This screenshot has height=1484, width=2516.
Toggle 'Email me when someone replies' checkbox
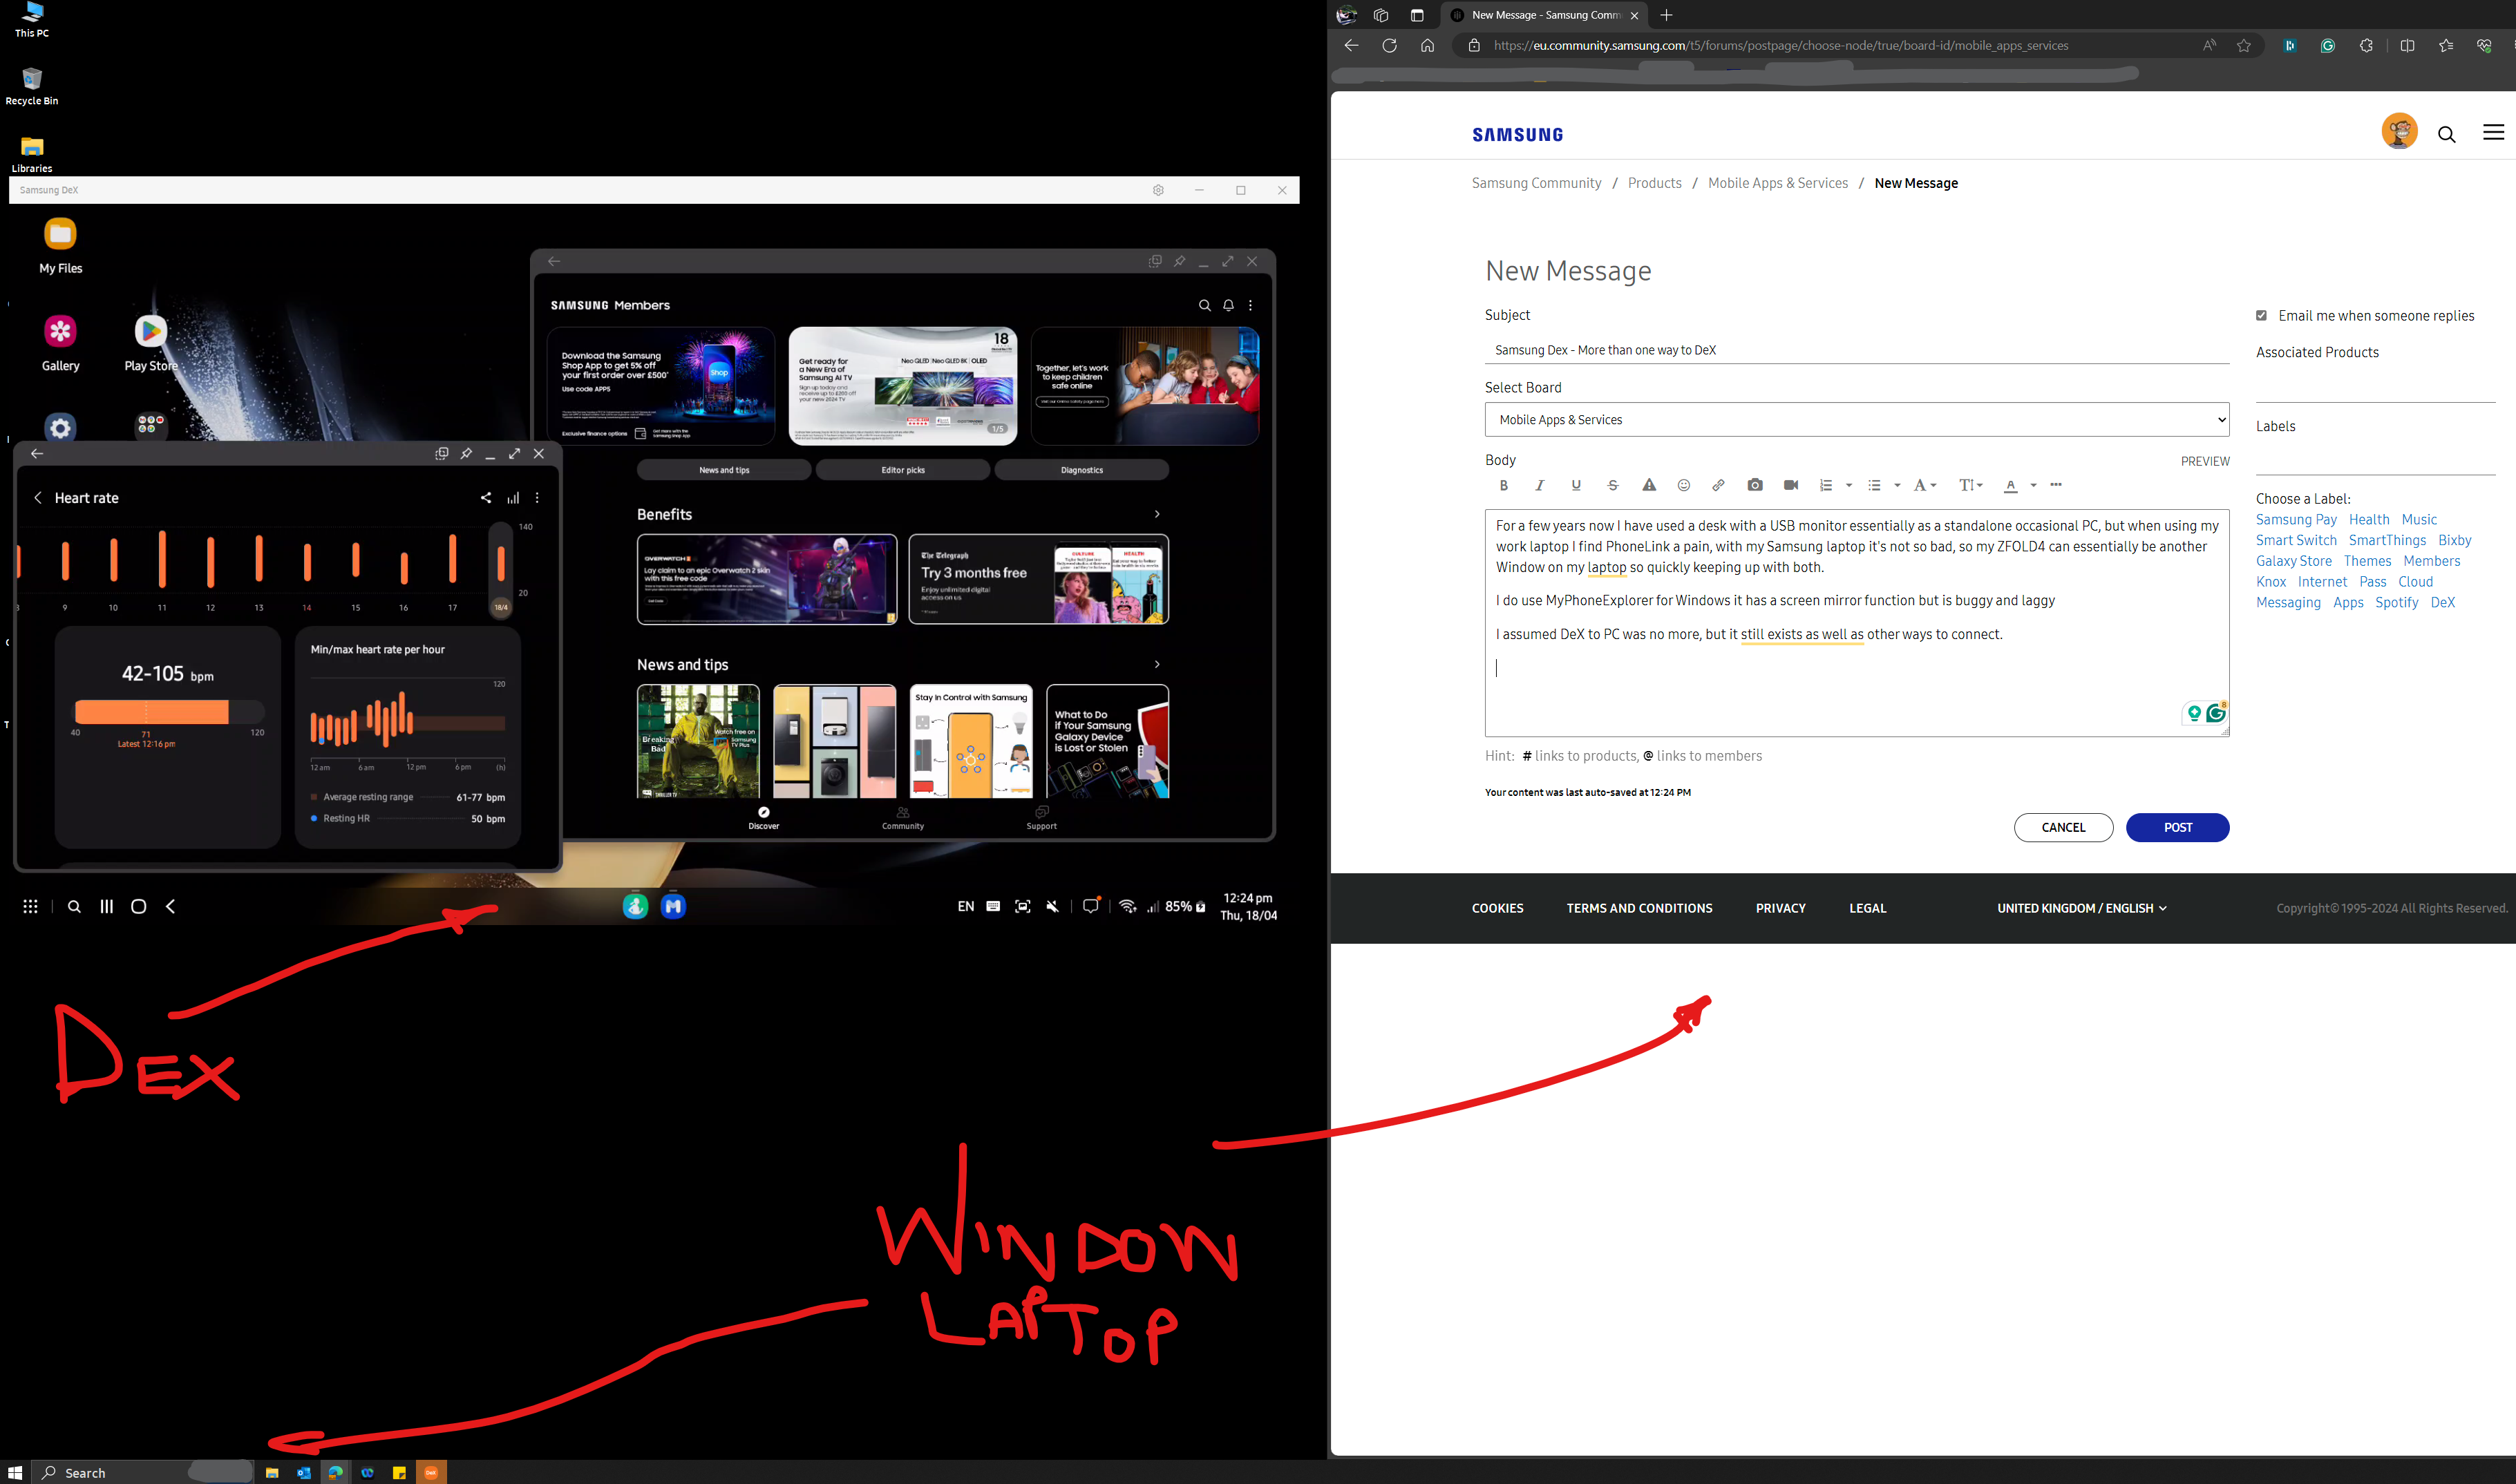point(2261,316)
